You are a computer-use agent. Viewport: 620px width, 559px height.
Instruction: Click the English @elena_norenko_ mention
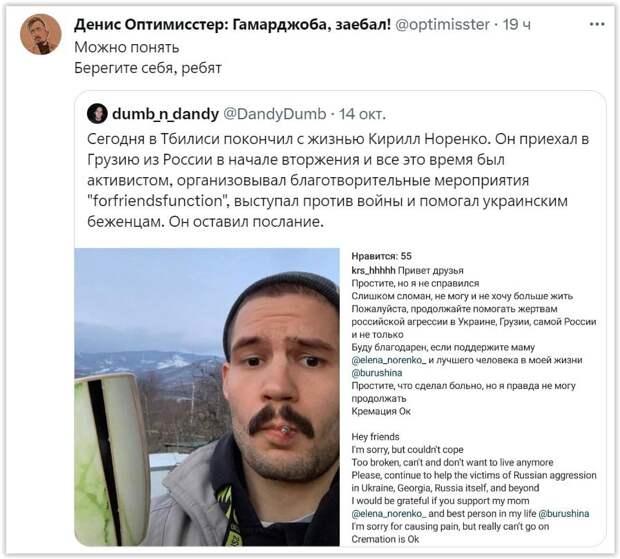pos(389,514)
